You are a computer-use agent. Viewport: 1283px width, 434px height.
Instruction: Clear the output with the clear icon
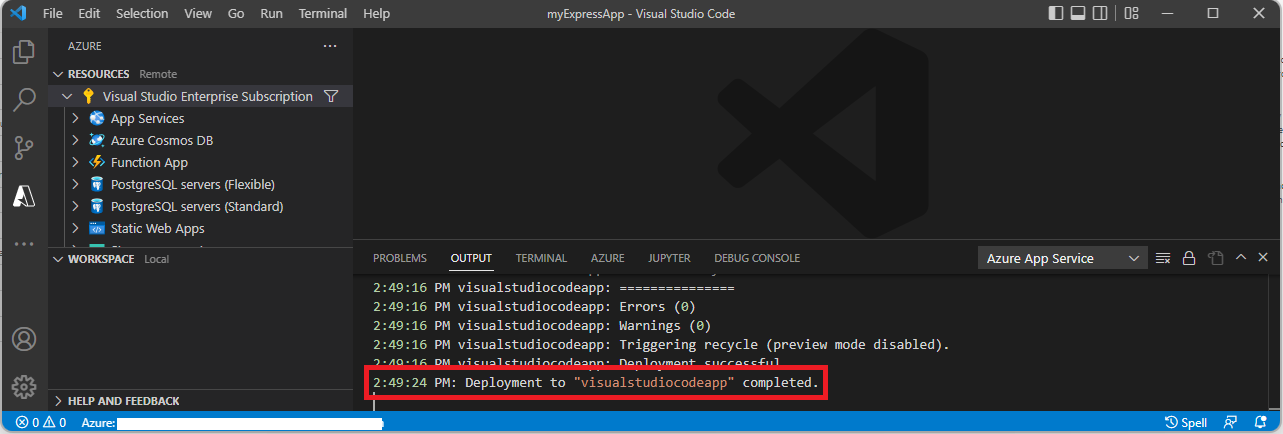(x=1163, y=258)
